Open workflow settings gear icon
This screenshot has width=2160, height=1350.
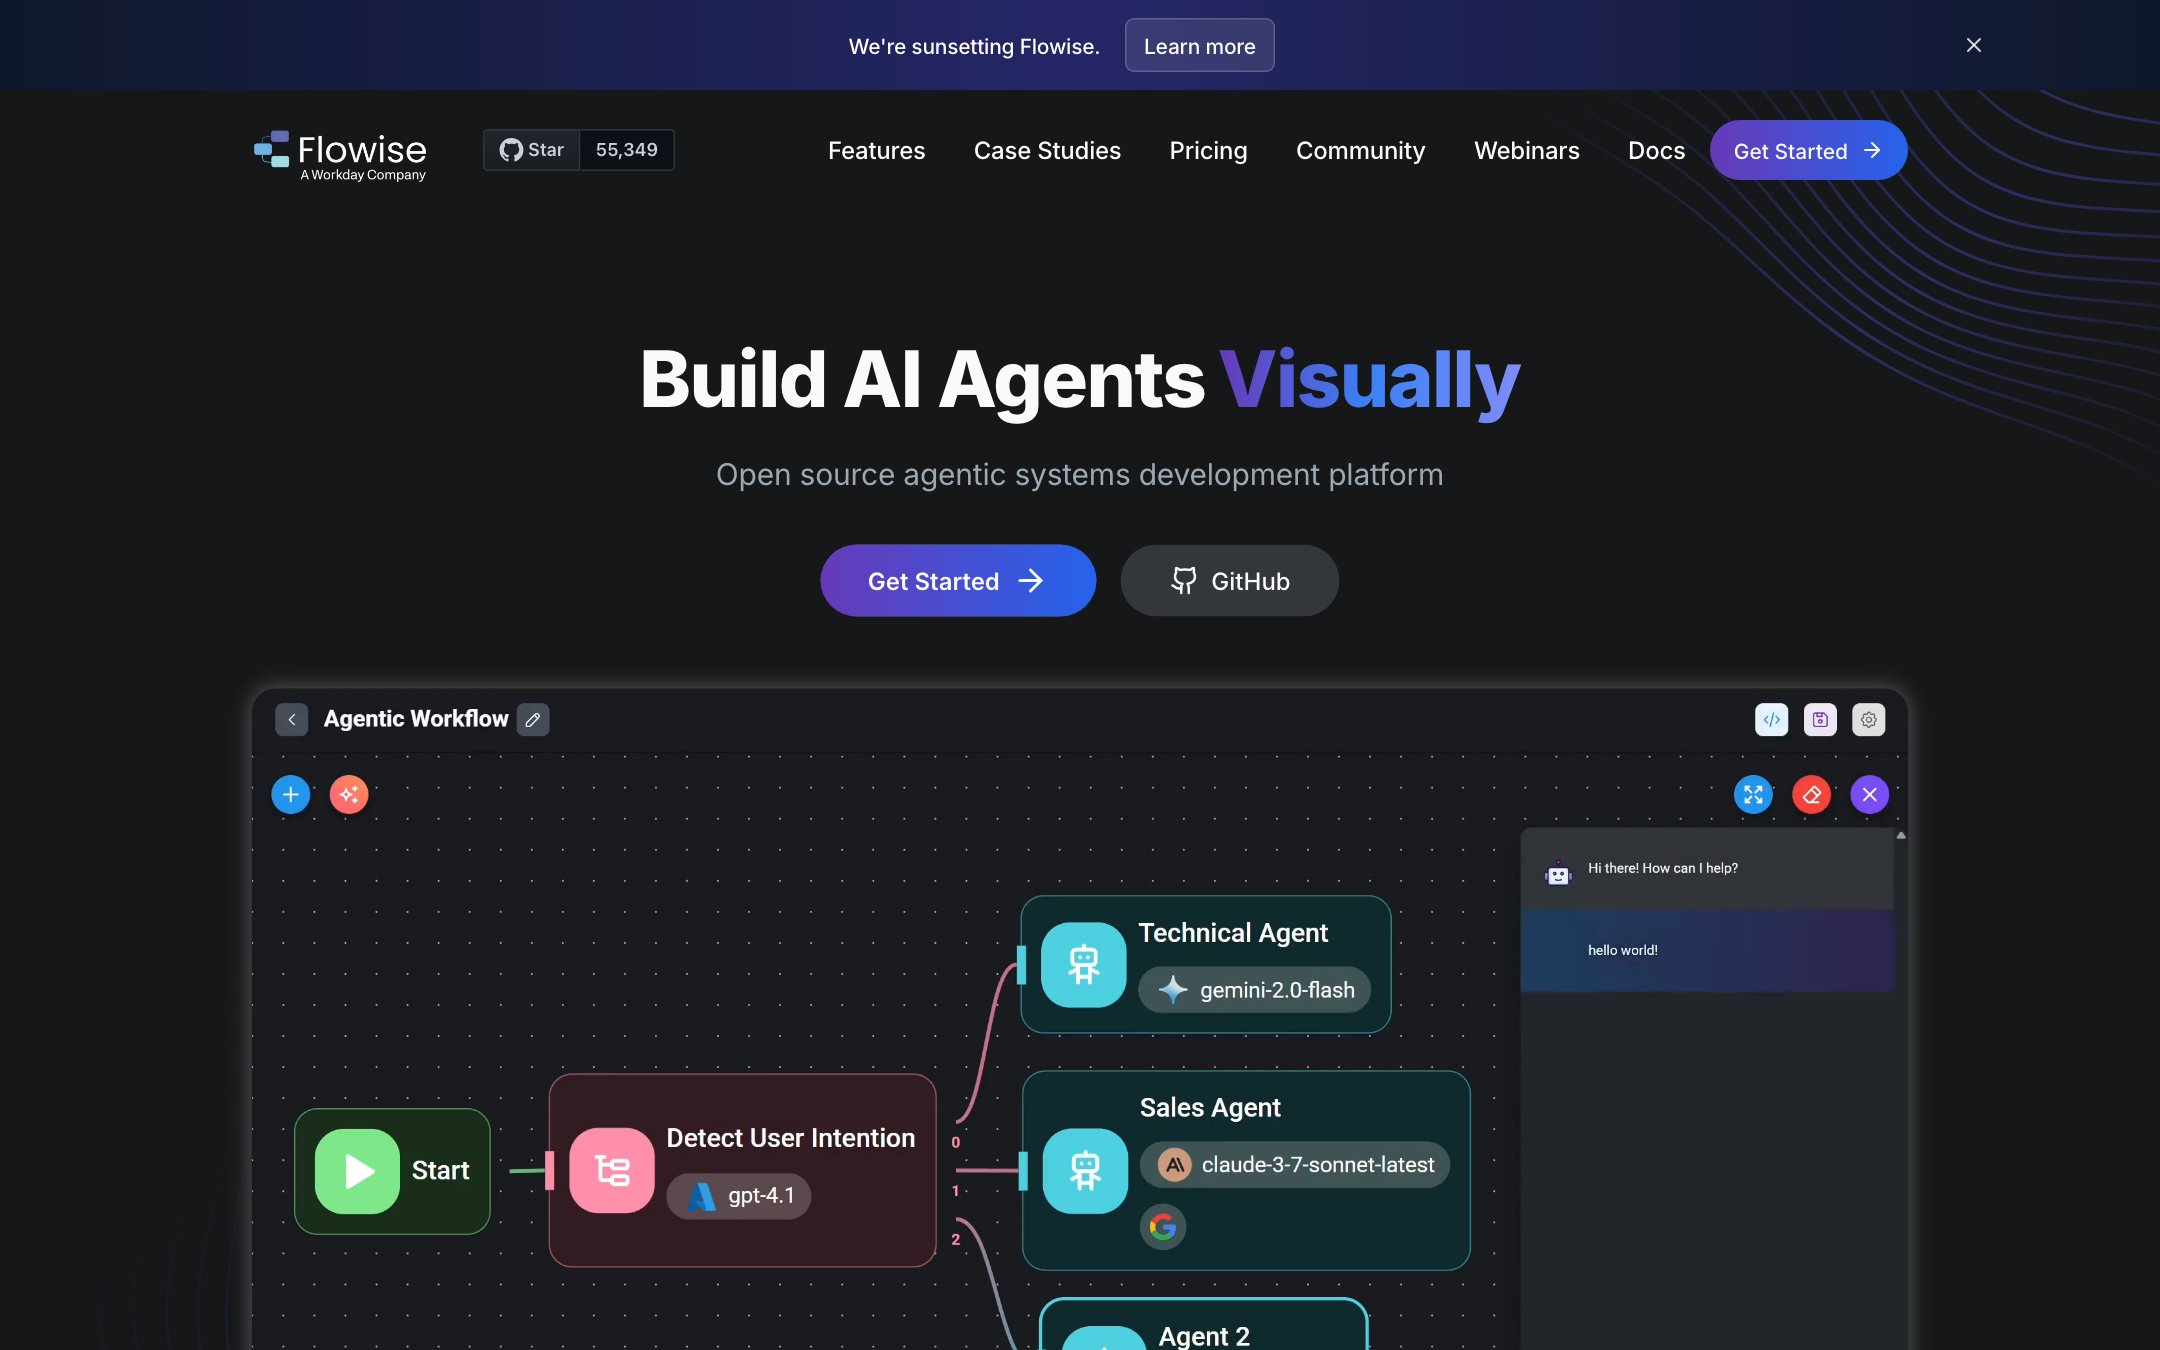pos(1868,719)
